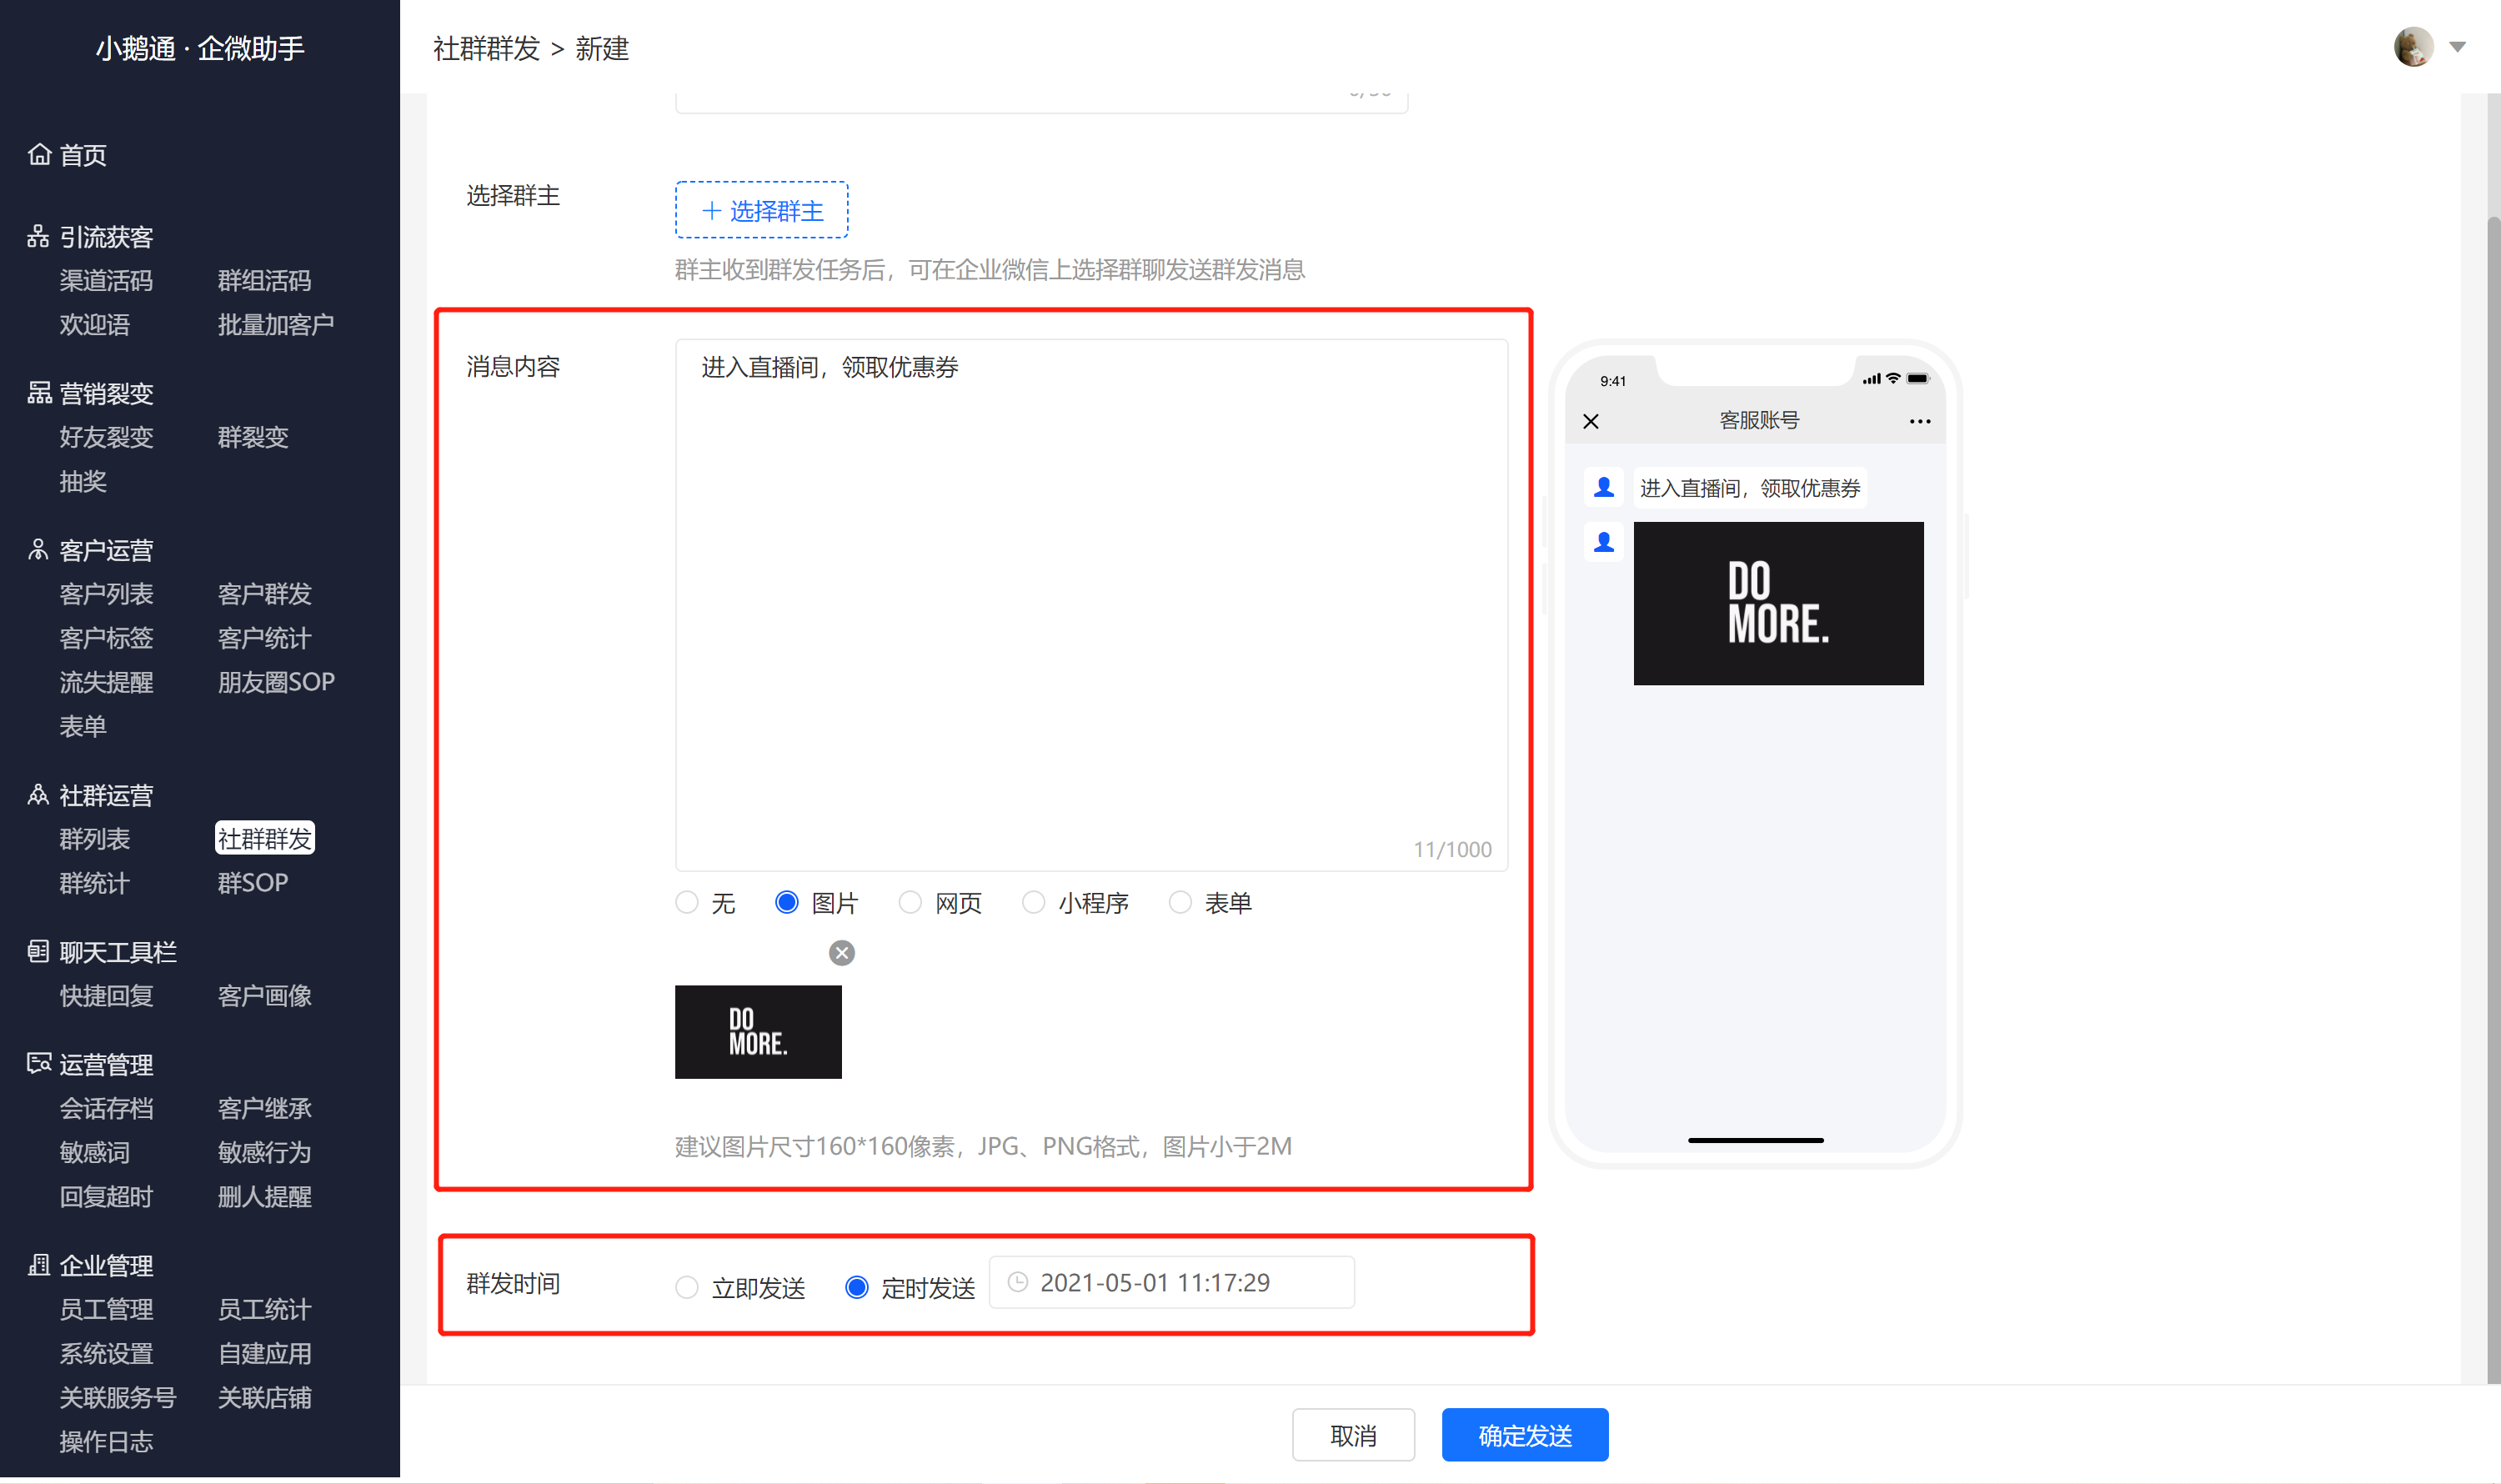Open 群SOP menu item
The image size is (2501, 1484).
(x=253, y=883)
